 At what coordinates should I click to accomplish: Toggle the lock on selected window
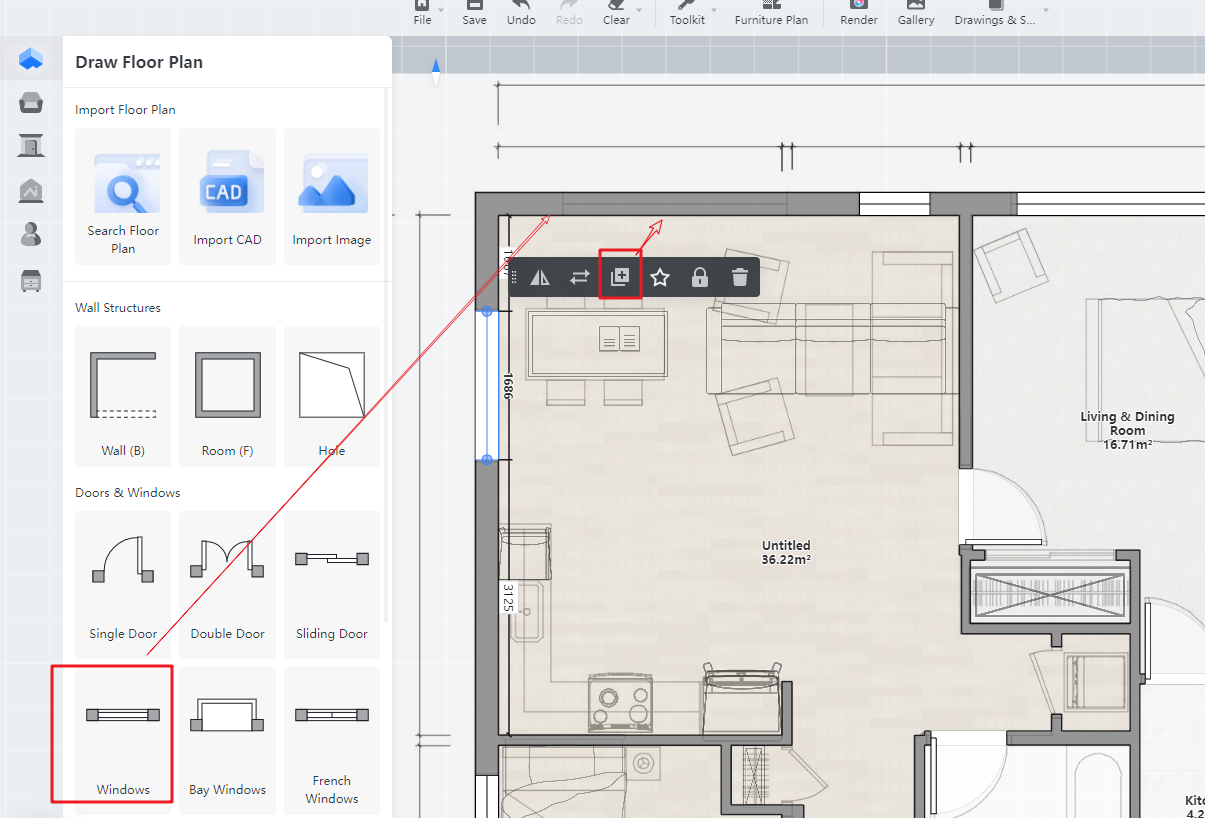pos(700,277)
